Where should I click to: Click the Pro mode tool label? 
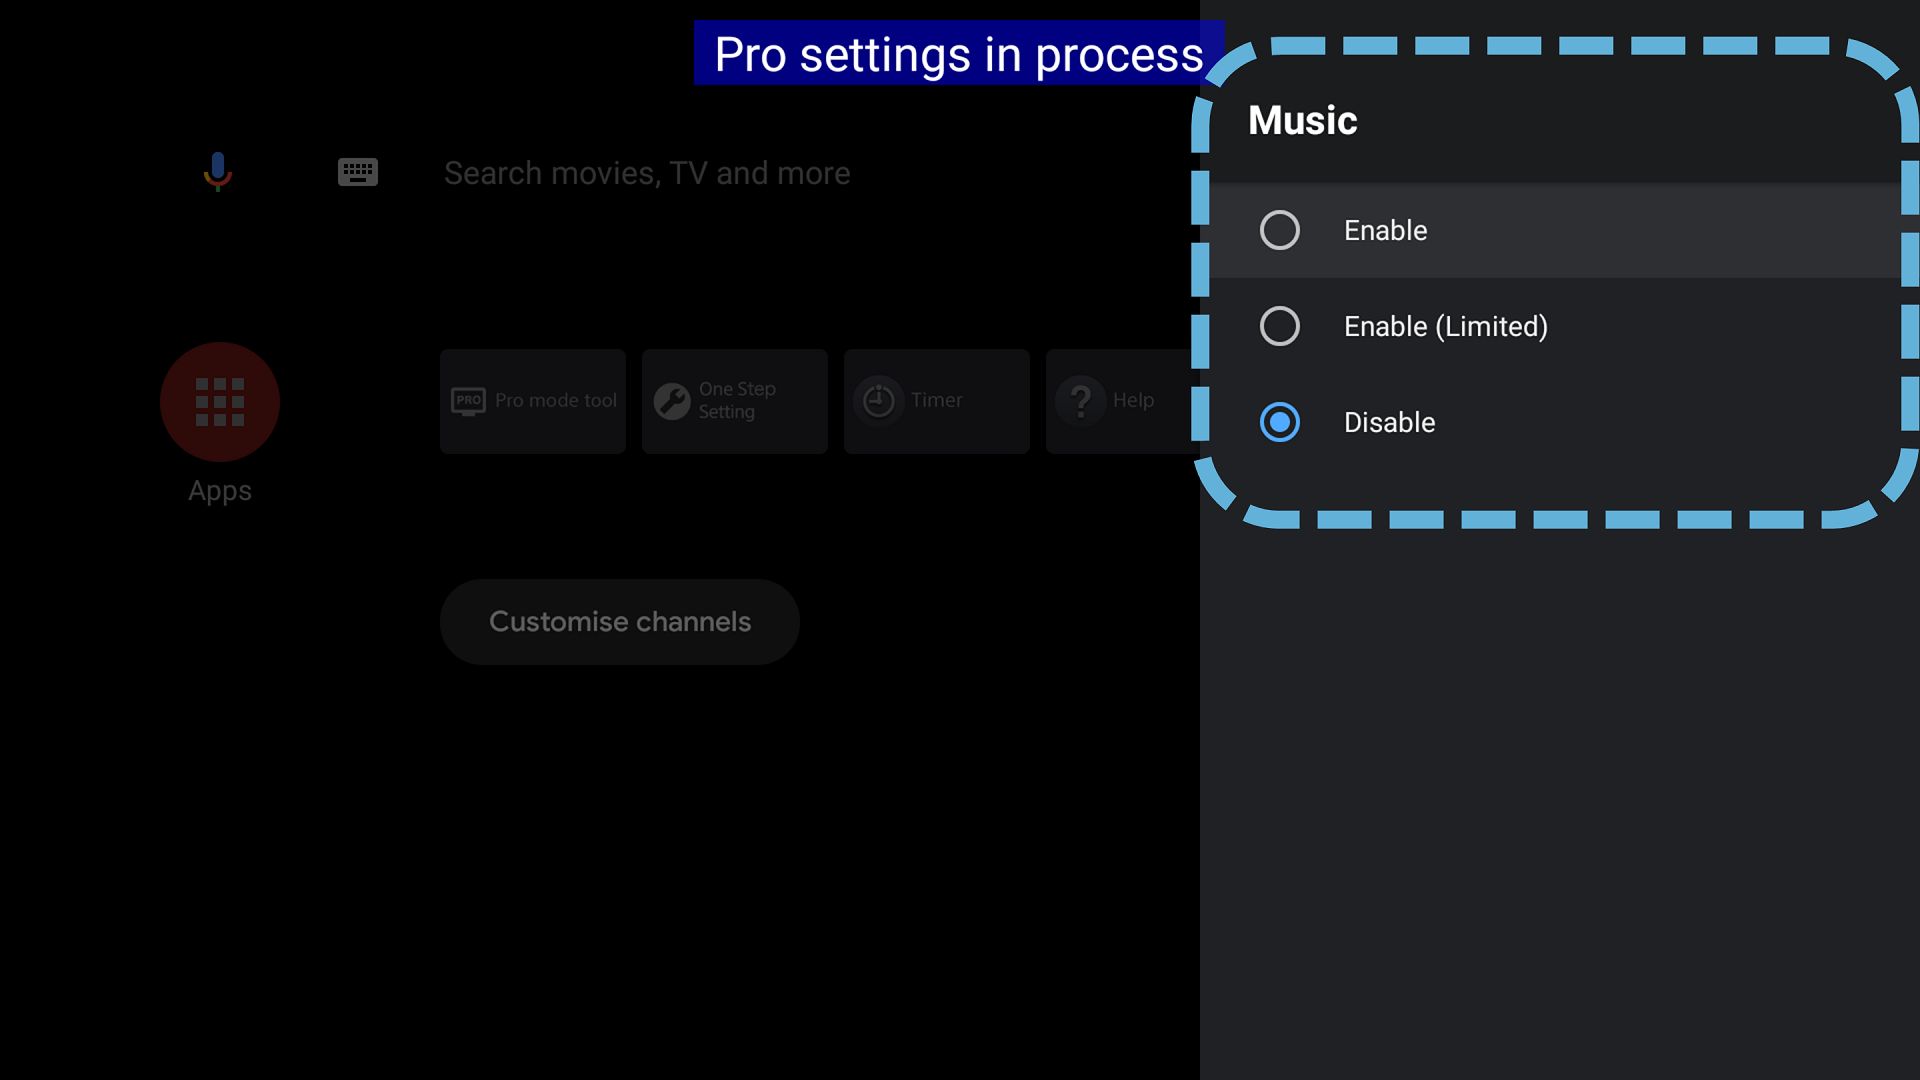click(556, 400)
